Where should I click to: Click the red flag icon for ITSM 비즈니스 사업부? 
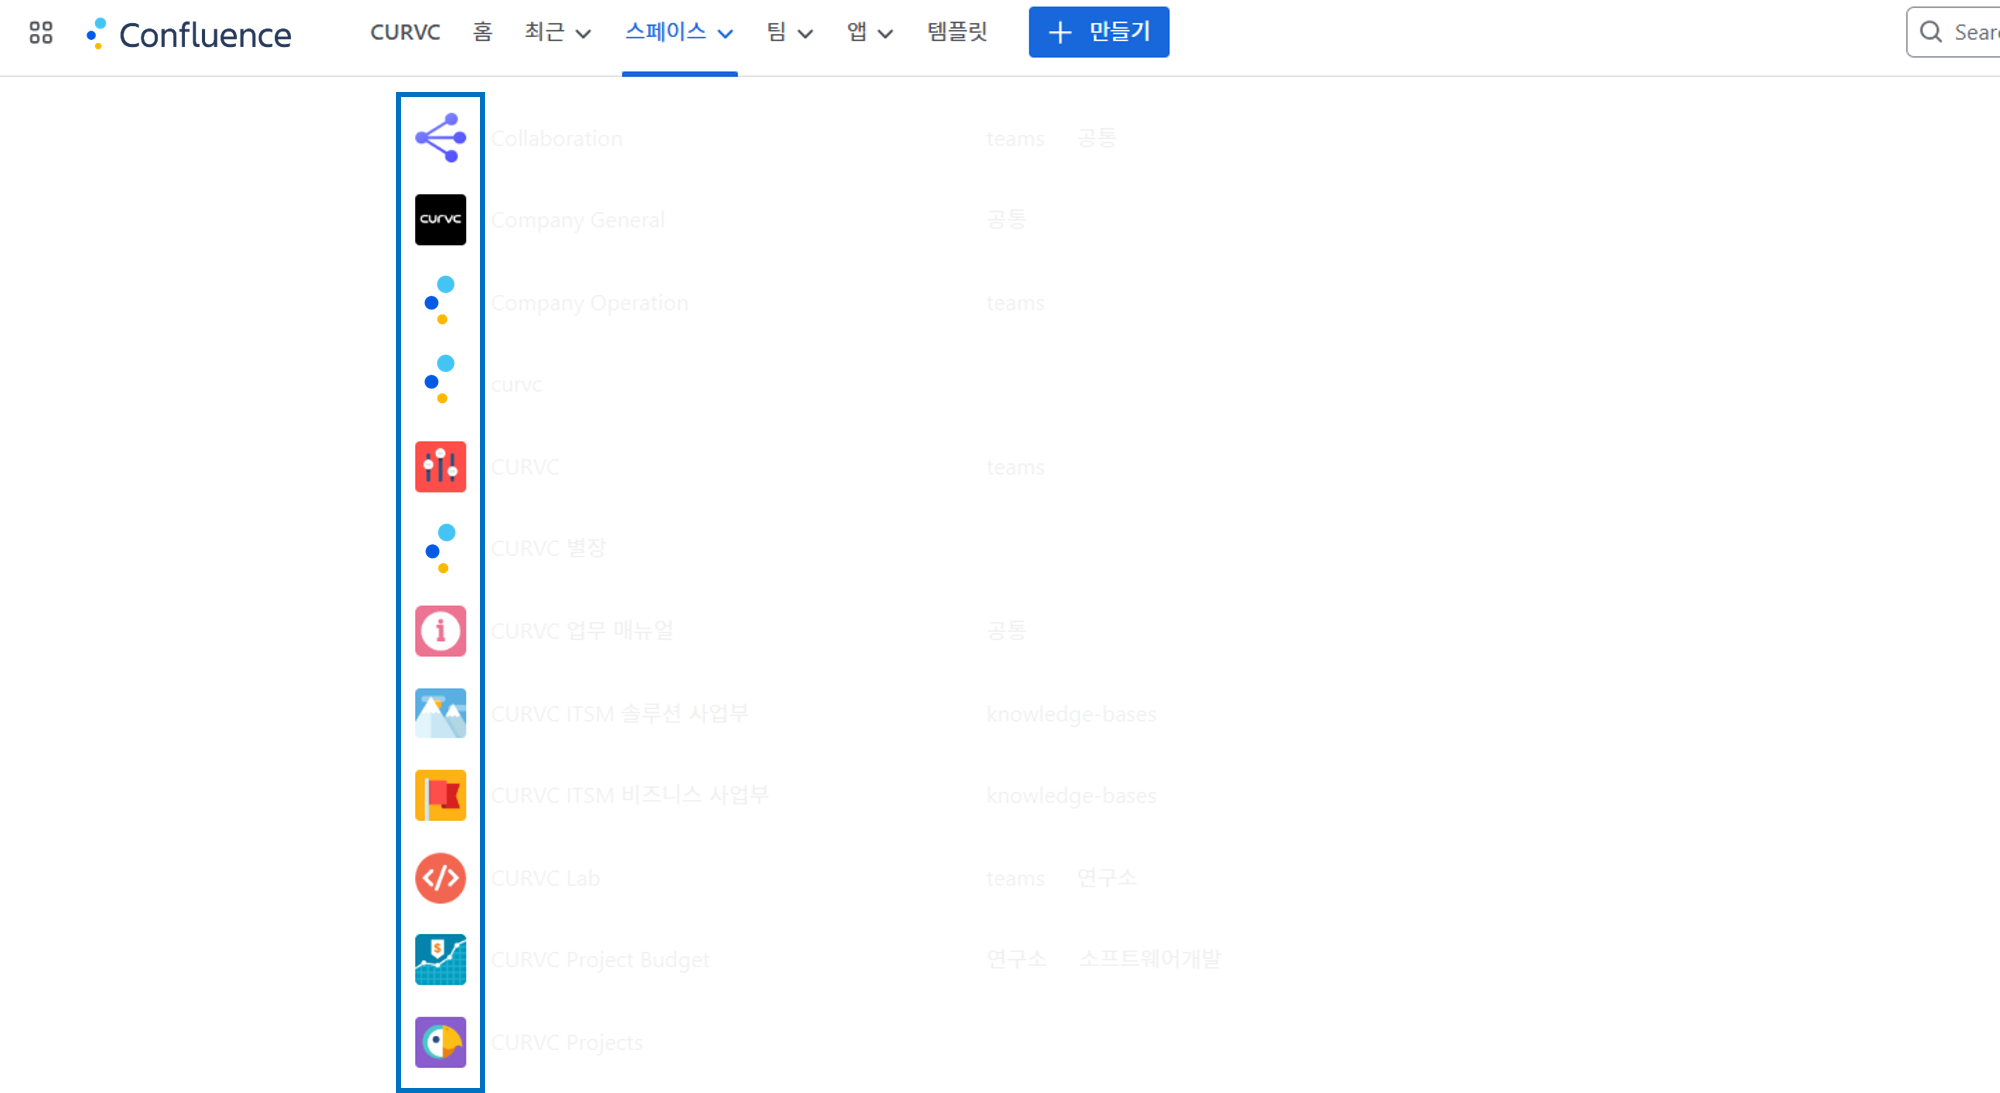pyautogui.click(x=440, y=795)
